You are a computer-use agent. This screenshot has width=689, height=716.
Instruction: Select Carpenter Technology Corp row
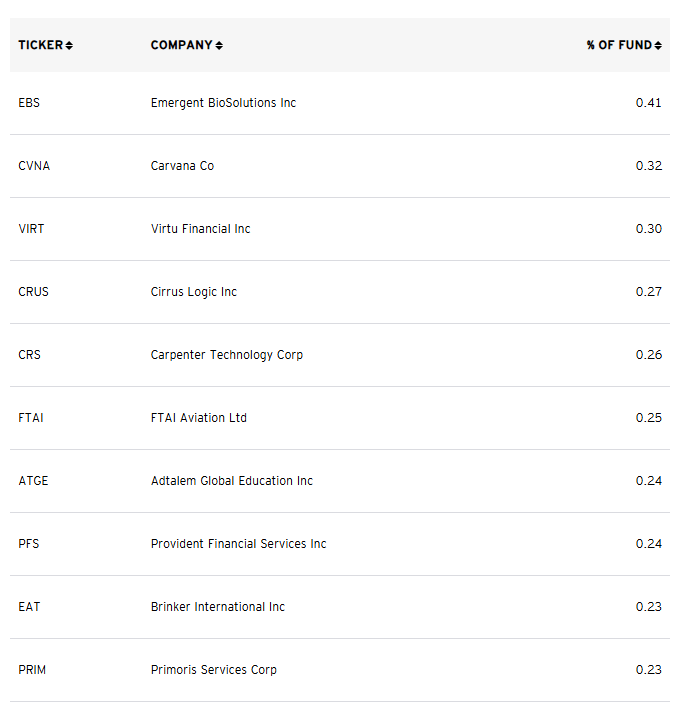pyautogui.click(x=340, y=355)
